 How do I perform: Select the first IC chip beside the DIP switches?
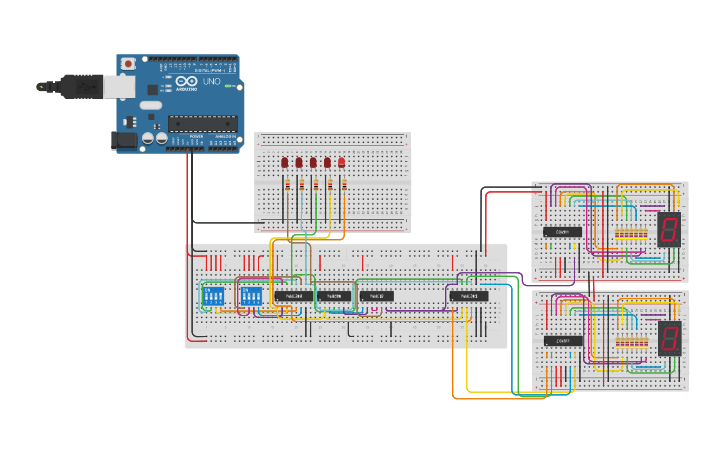tap(294, 296)
